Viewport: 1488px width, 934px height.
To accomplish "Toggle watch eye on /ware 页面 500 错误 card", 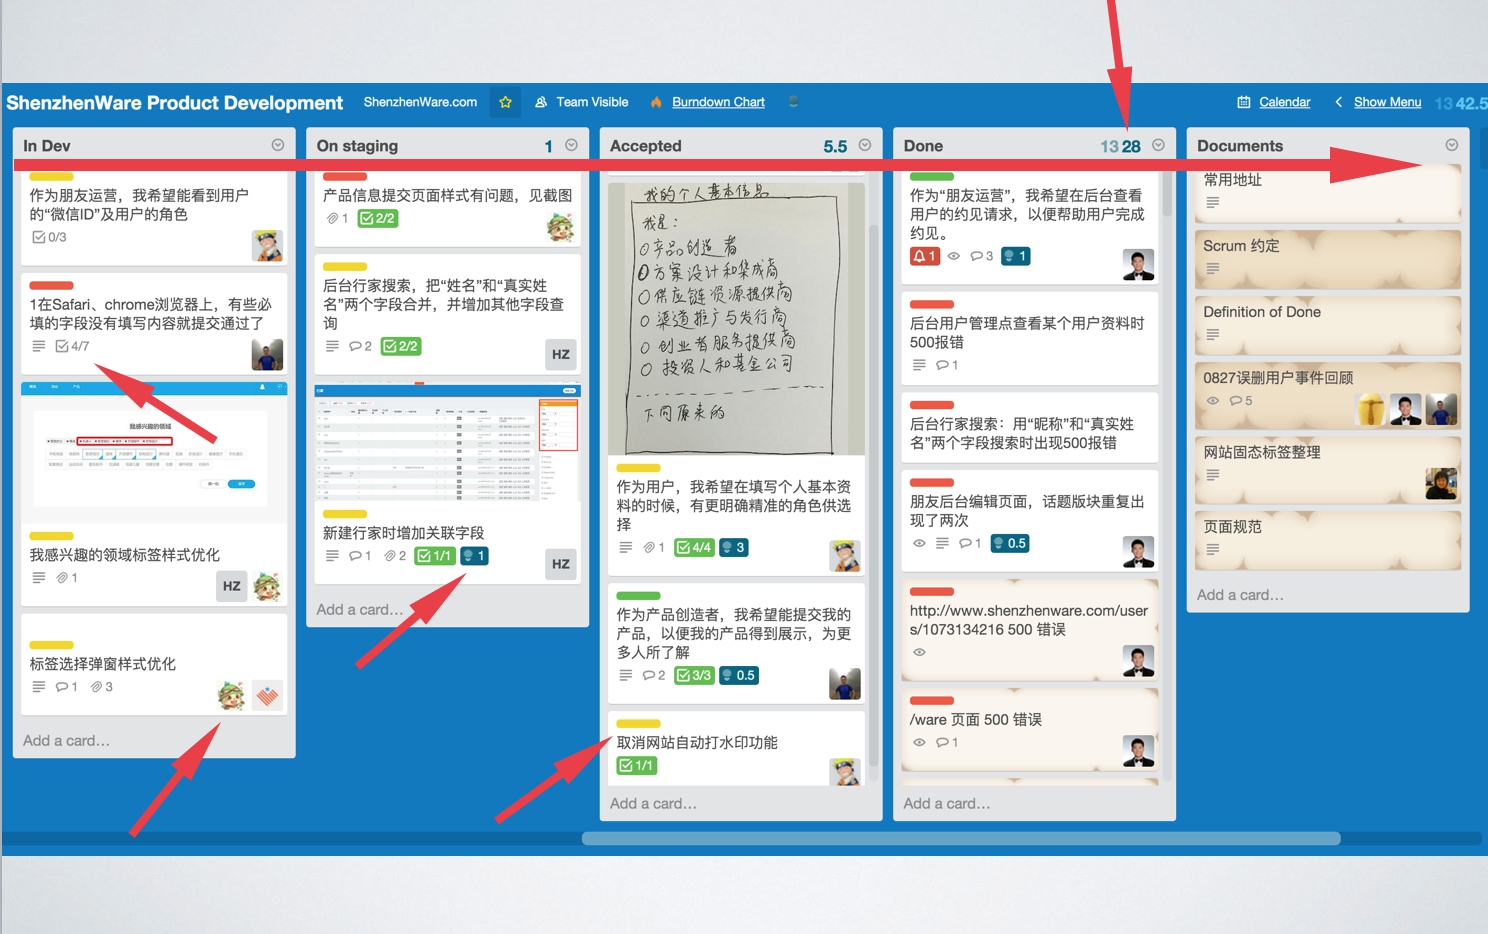I will 919,743.
